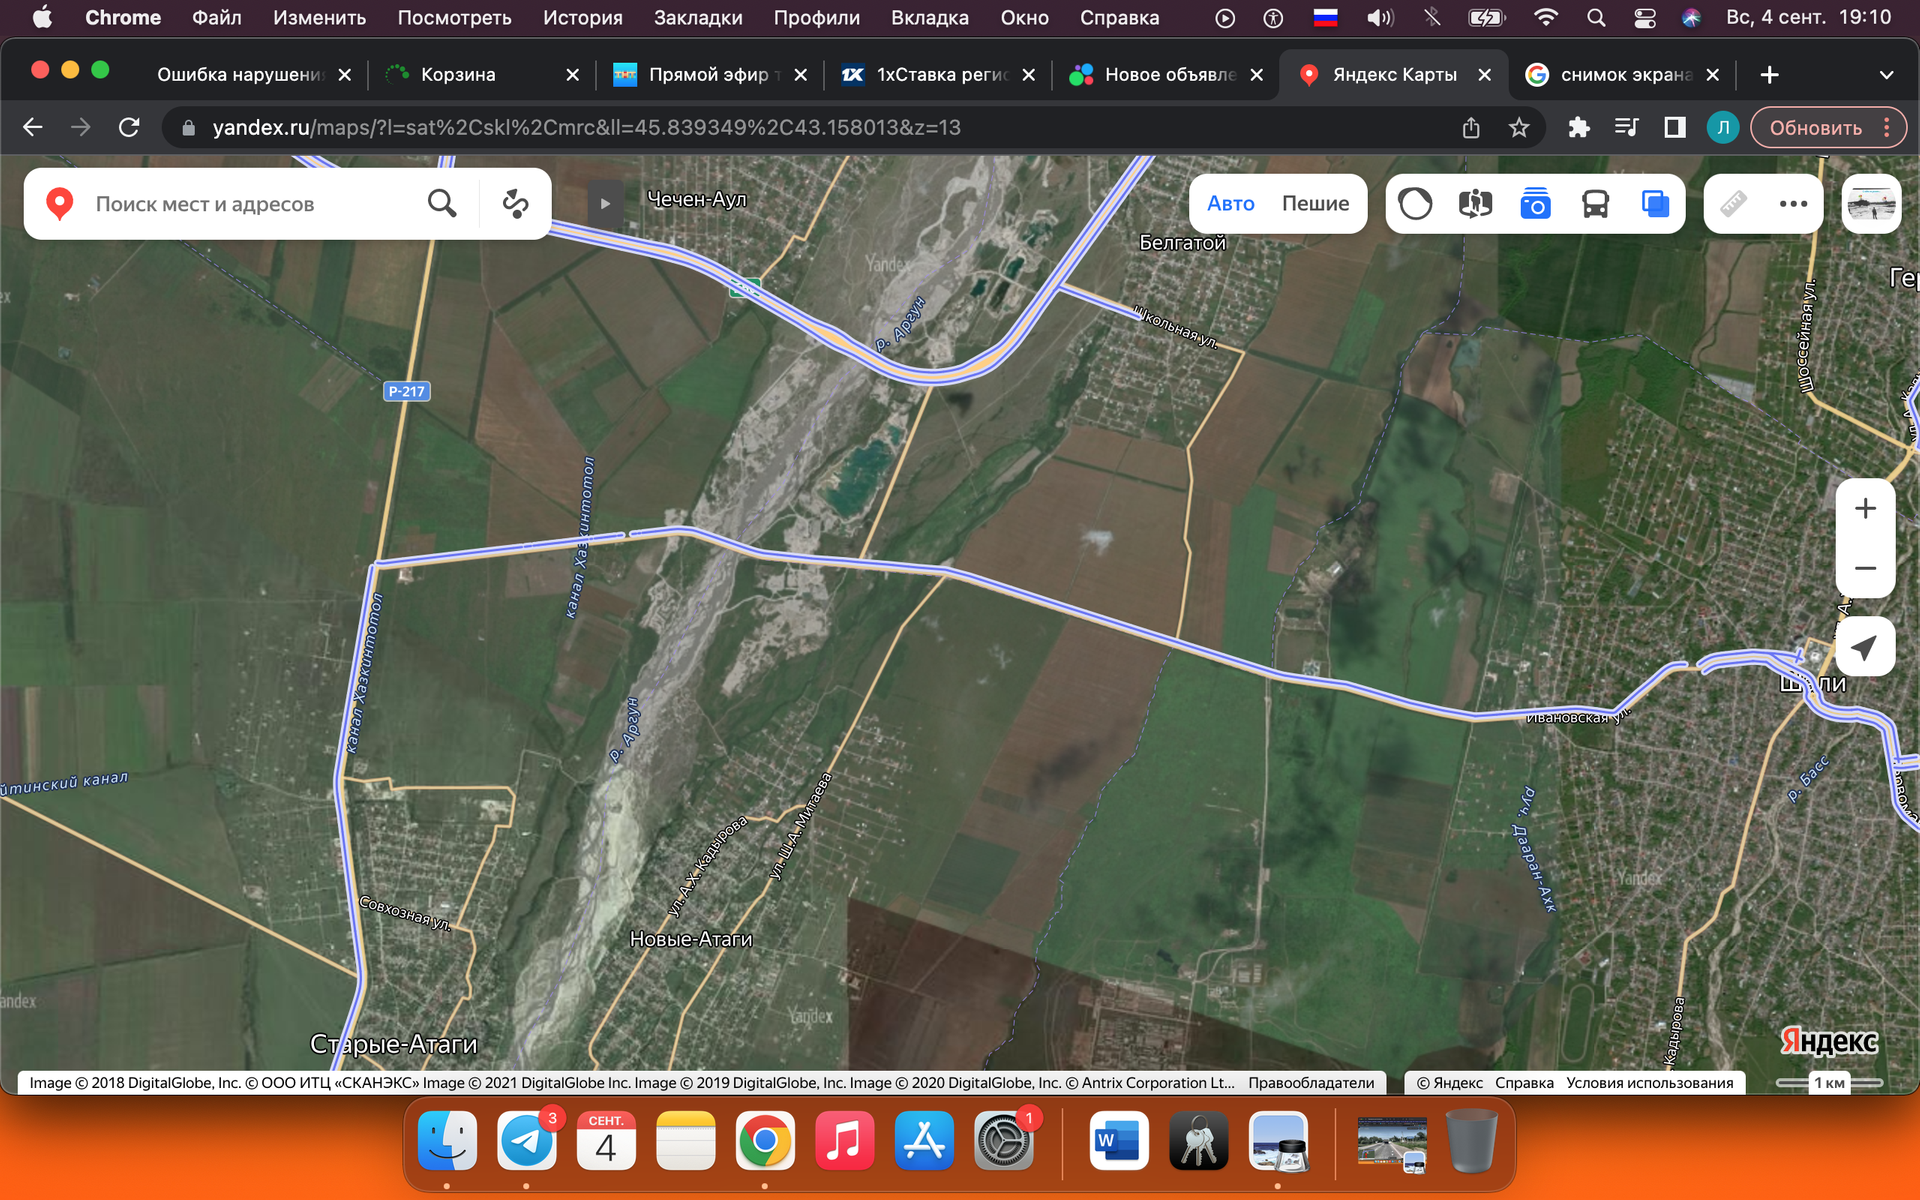Open map layers selector icon

[1655, 204]
